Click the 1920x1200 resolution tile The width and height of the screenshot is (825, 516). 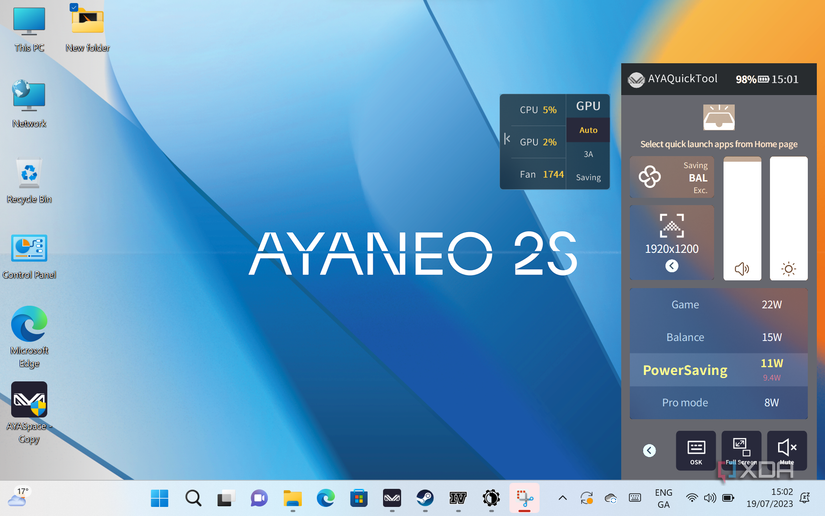(x=672, y=242)
